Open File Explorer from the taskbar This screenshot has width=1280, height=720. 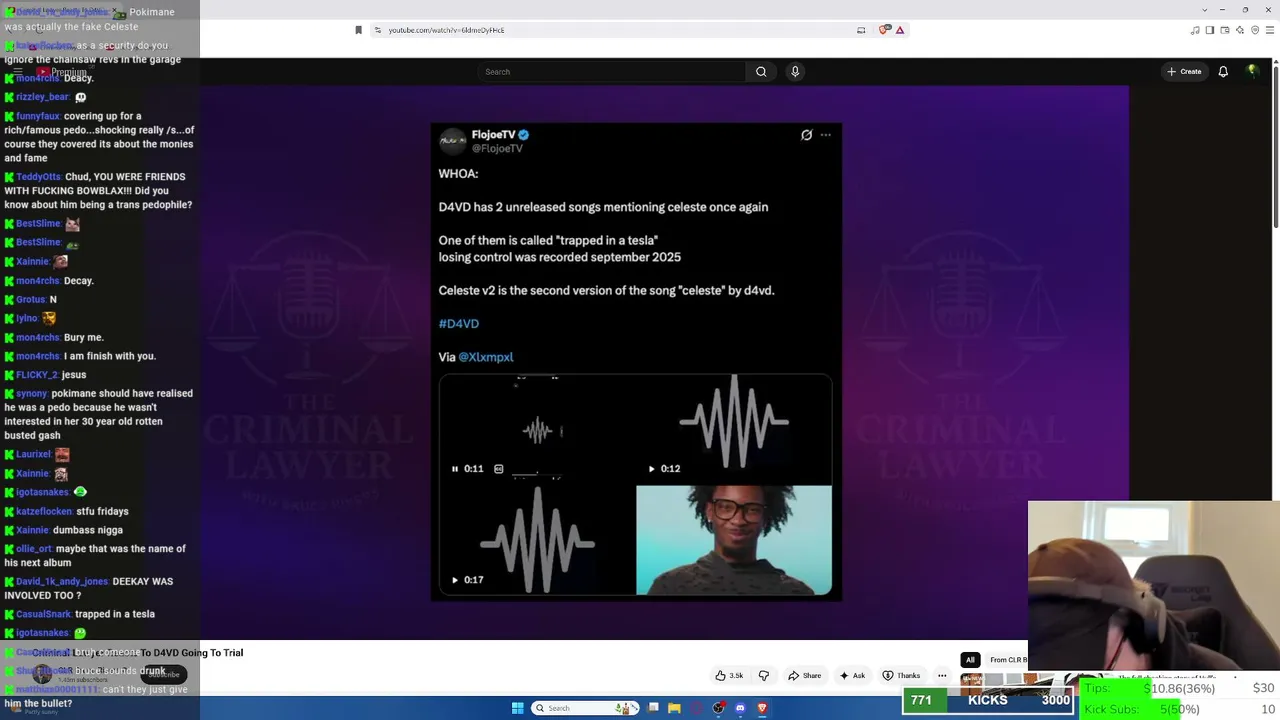coord(675,708)
